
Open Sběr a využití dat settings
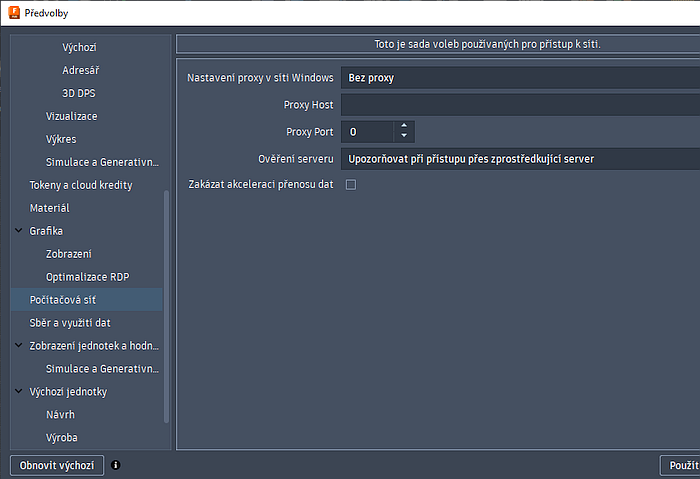click(70, 323)
